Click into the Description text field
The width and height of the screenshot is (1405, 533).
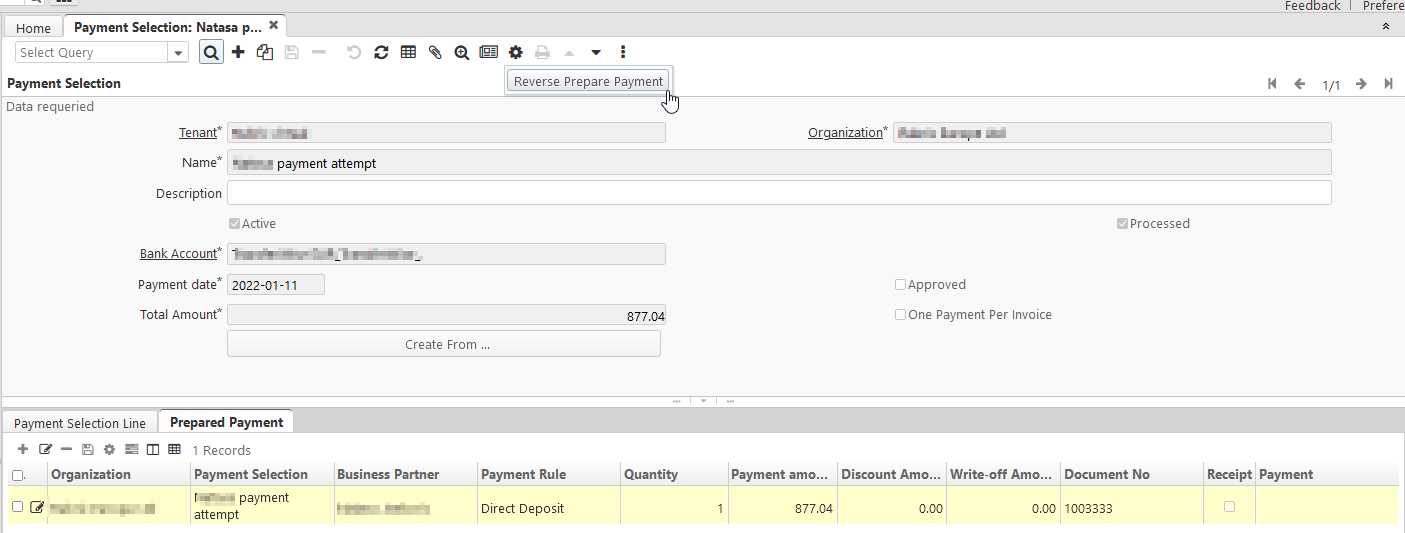tap(778, 193)
